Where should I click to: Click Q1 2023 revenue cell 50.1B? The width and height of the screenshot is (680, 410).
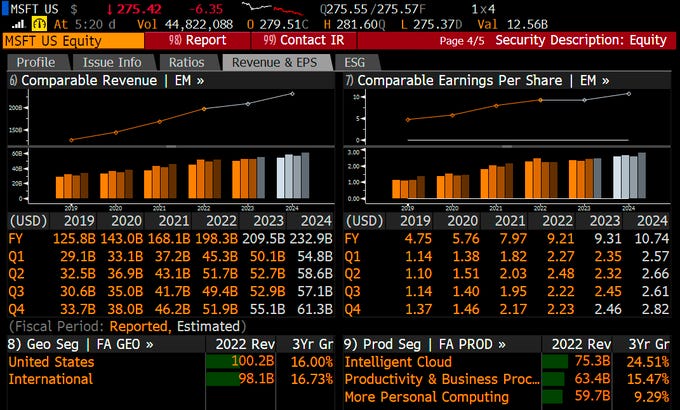point(268,256)
